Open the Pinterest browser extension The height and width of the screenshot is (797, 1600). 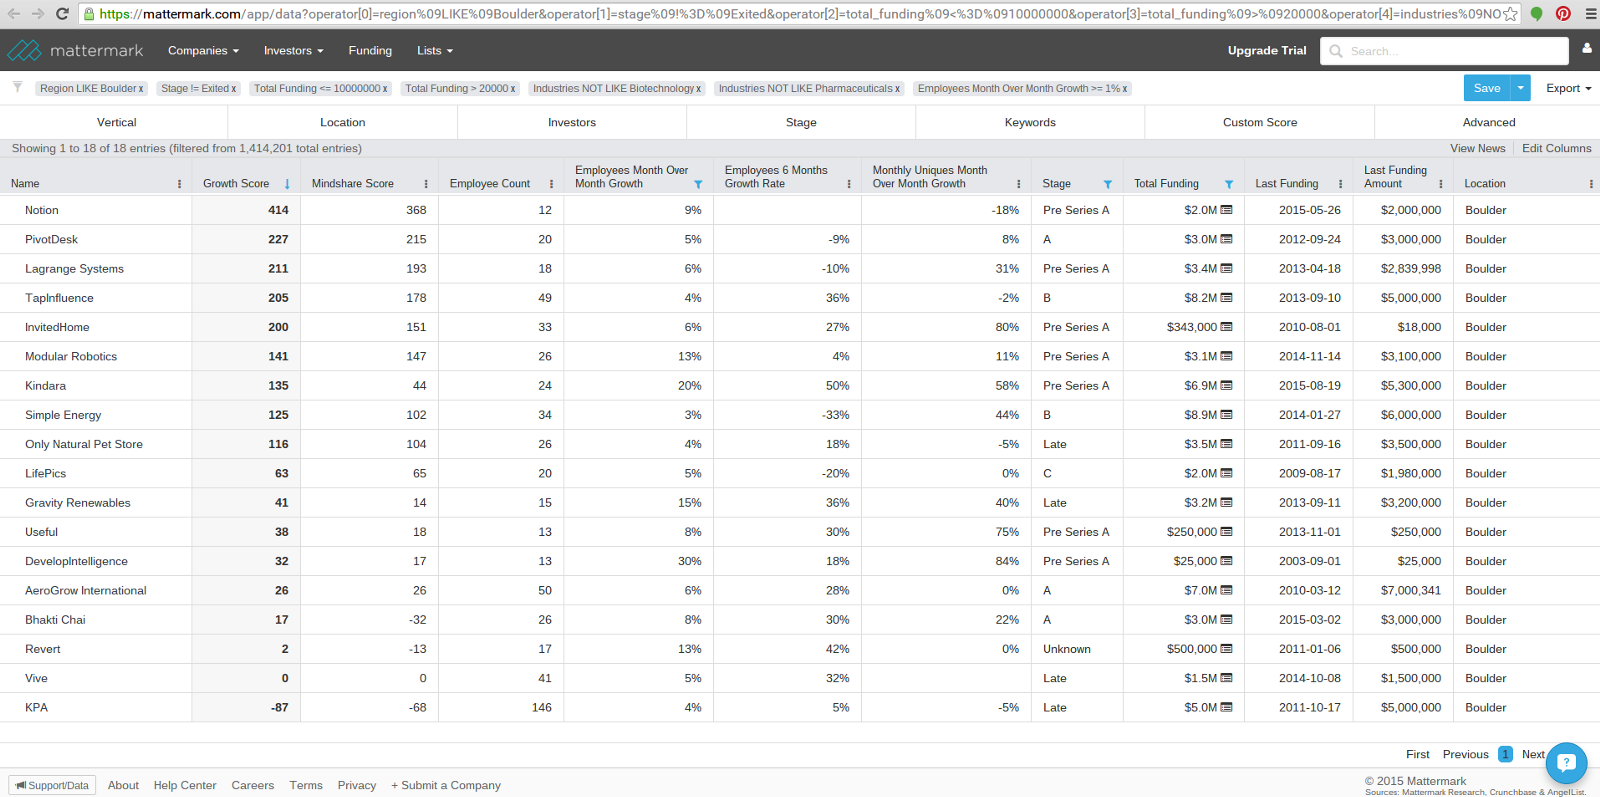coord(1563,14)
